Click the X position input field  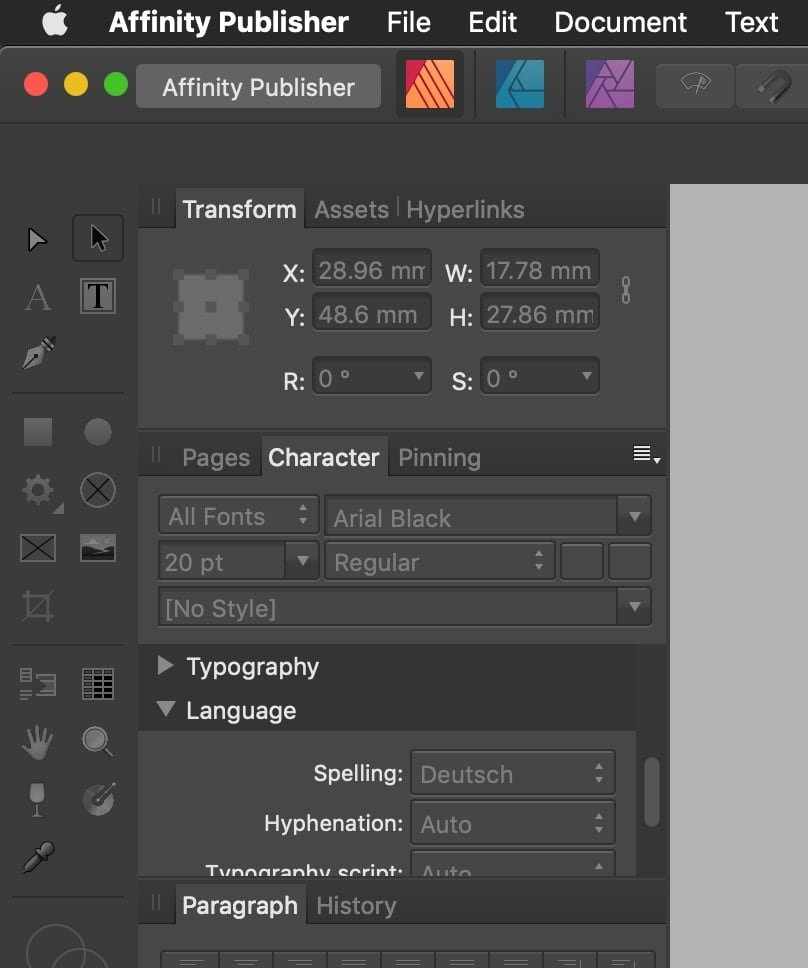pyautogui.click(x=372, y=270)
